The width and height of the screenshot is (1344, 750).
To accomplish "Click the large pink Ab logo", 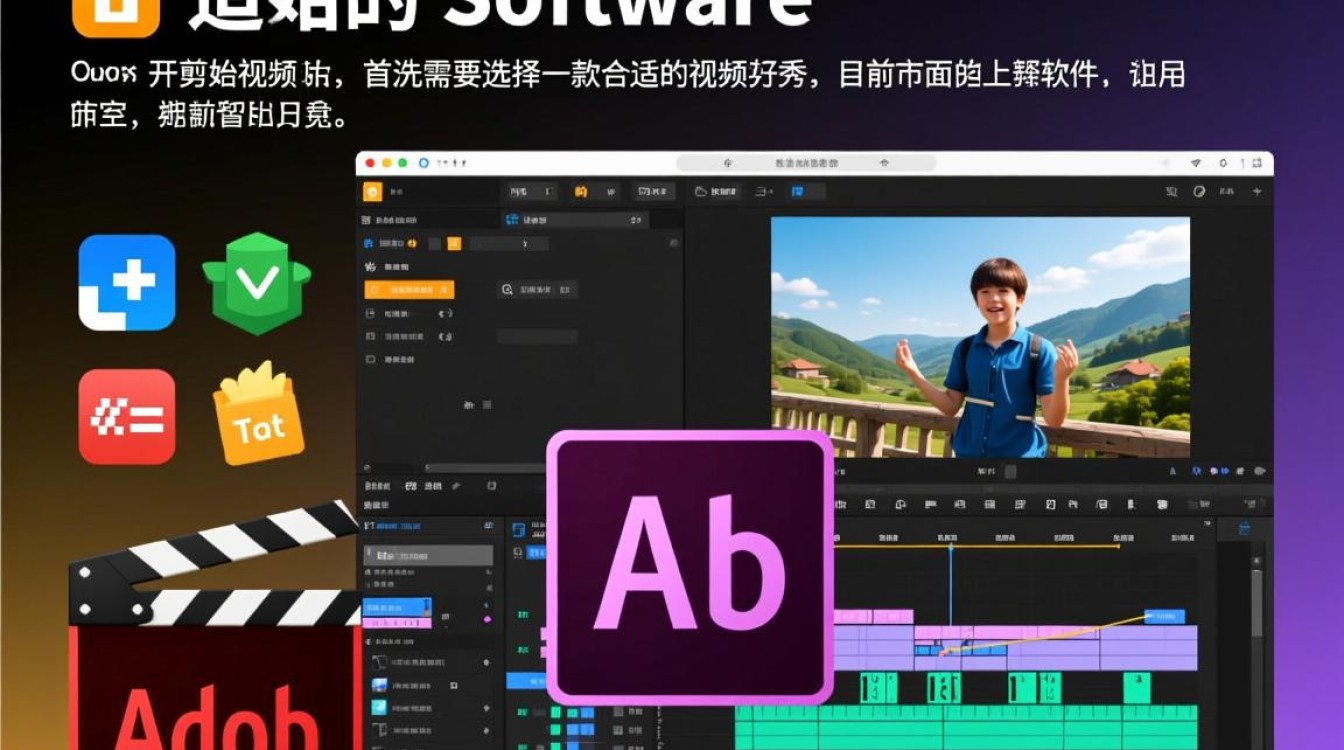I will [690, 567].
